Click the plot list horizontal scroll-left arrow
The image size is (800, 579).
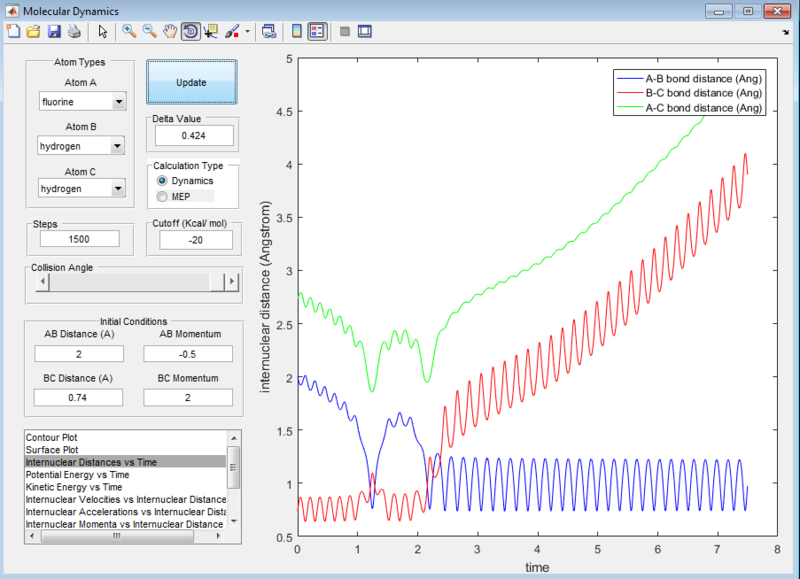point(32,536)
